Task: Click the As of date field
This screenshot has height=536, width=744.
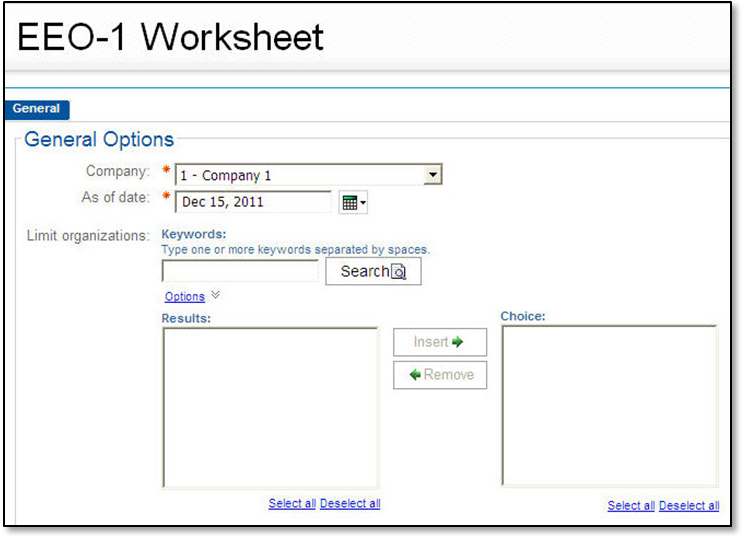Action: (254, 202)
